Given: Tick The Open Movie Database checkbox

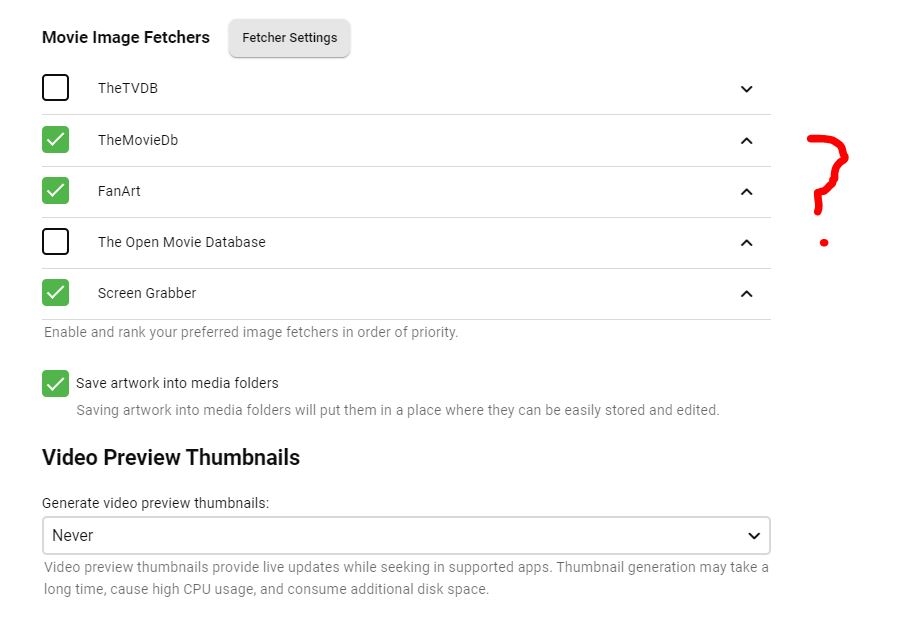Looking at the screenshot, I should (x=56, y=242).
